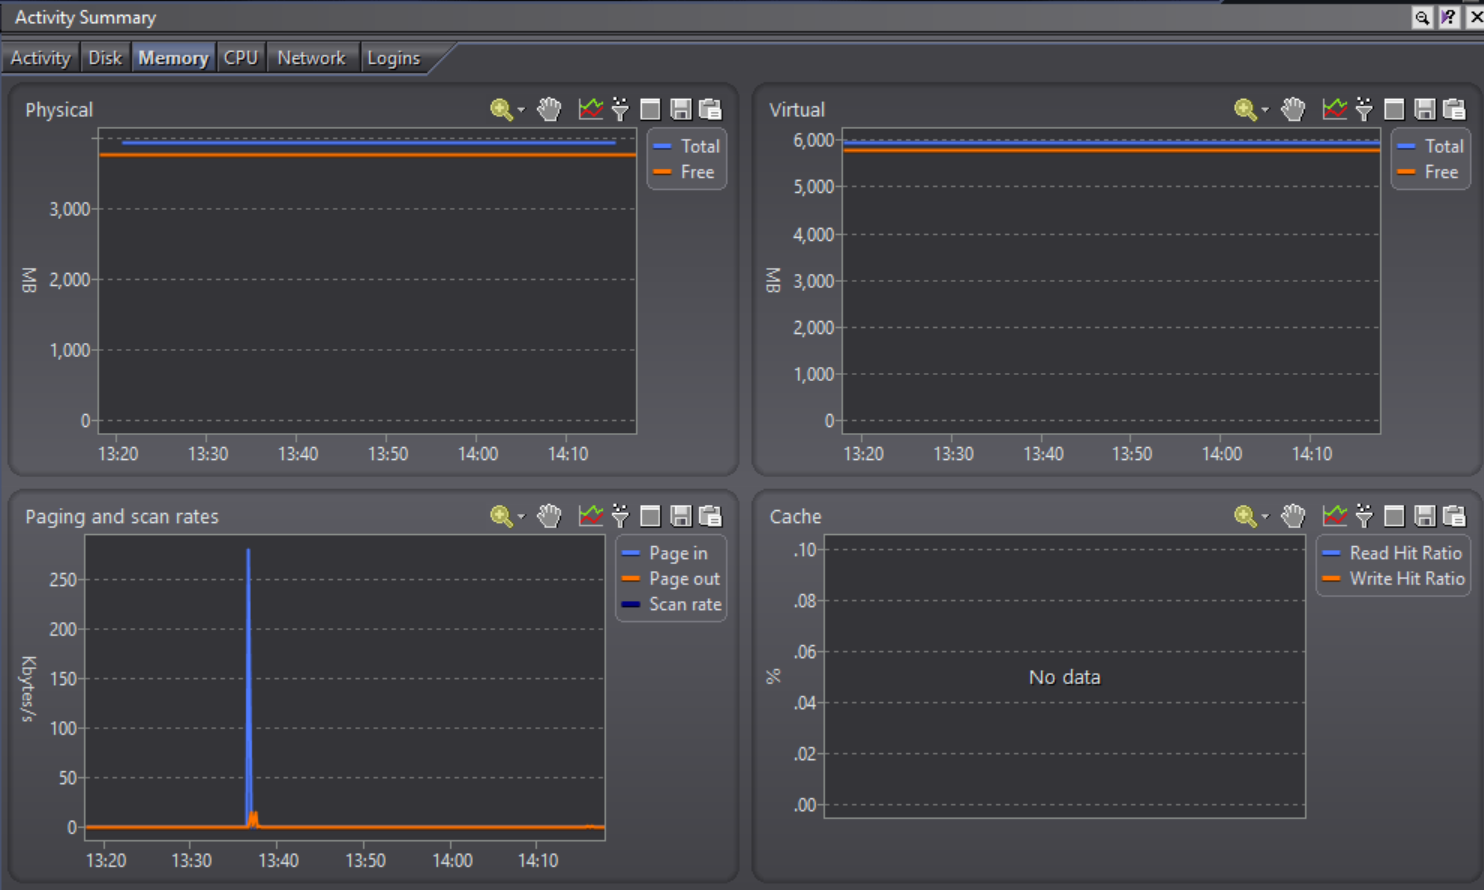
Task: Copy the Paging chart to clipboard
Action: coord(711,516)
